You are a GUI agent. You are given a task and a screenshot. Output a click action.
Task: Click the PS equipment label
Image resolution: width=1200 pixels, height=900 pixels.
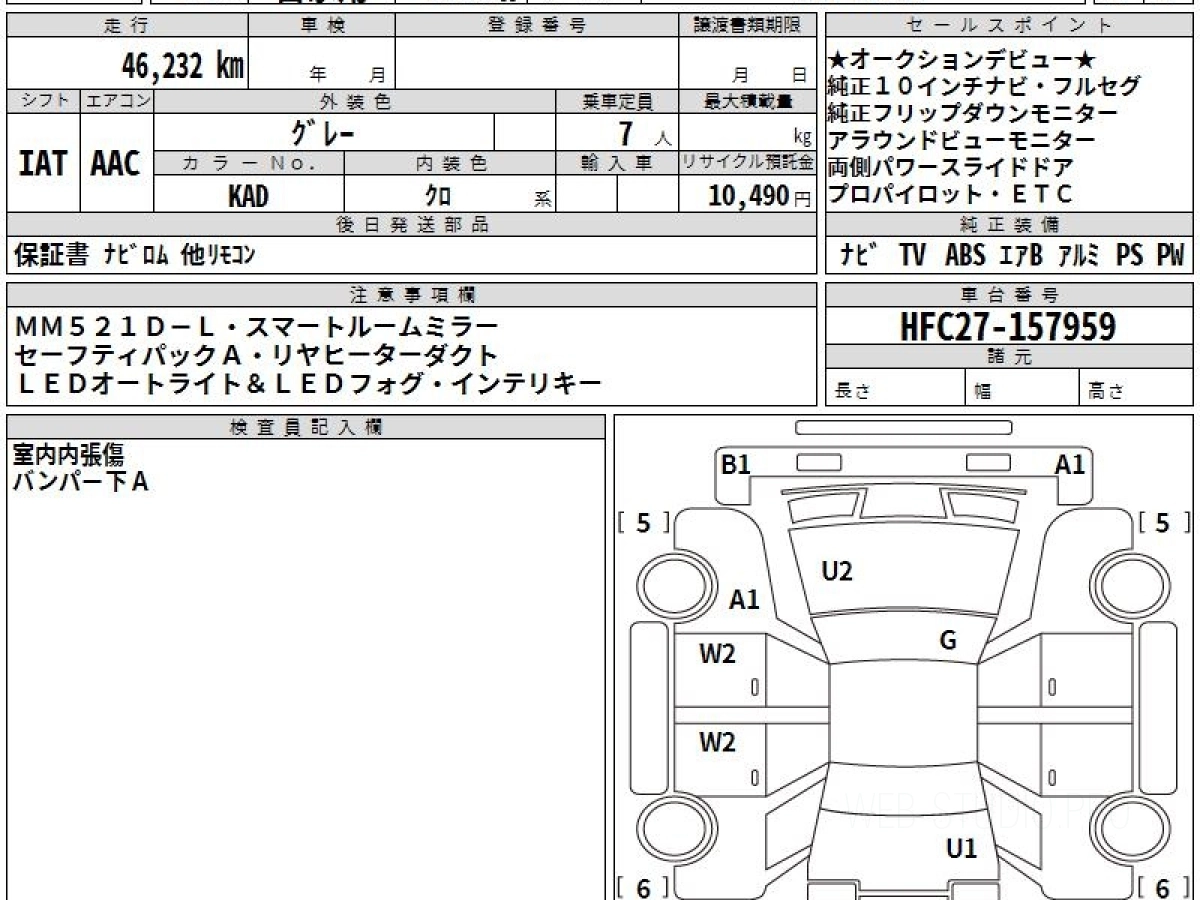click(x=1130, y=256)
